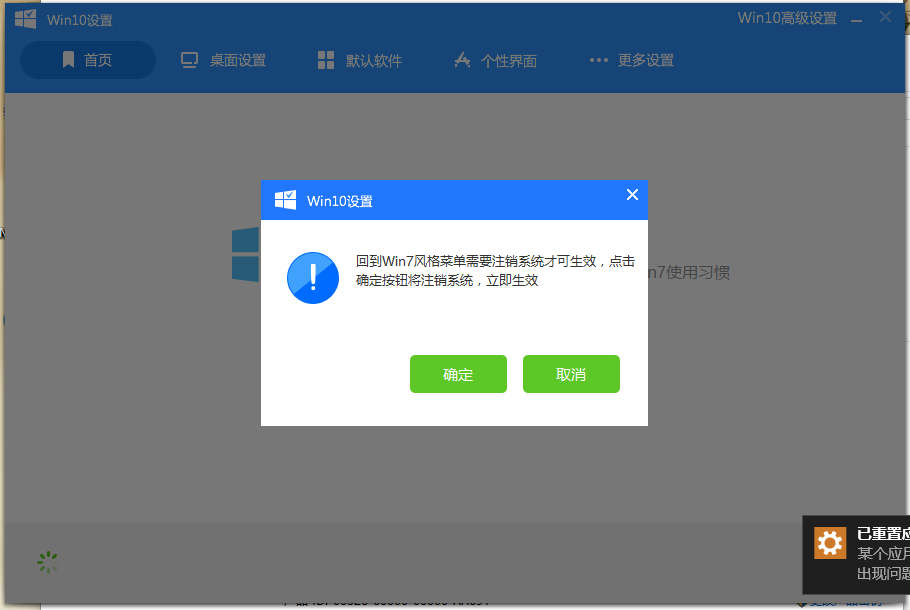This screenshot has width=910, height=610.
Task: Confirm logout with the 确定 button
Action: tap(458, 374)
